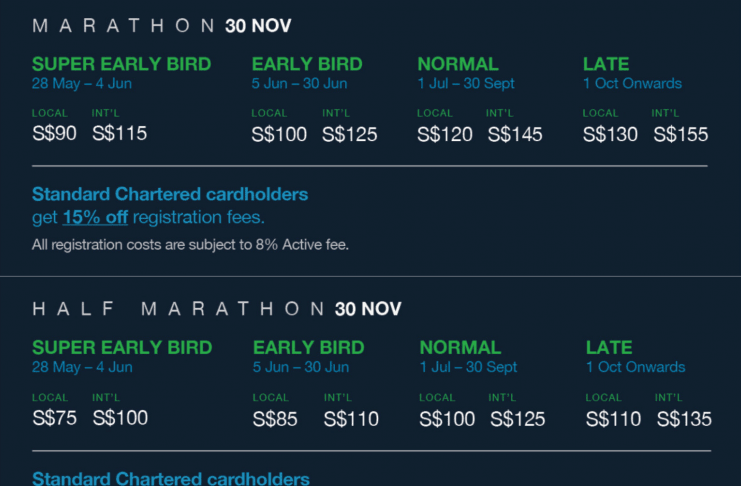Click the Marathon "15% off" link
The width and height of the screenshot is (741, 486).
point(95,217)
